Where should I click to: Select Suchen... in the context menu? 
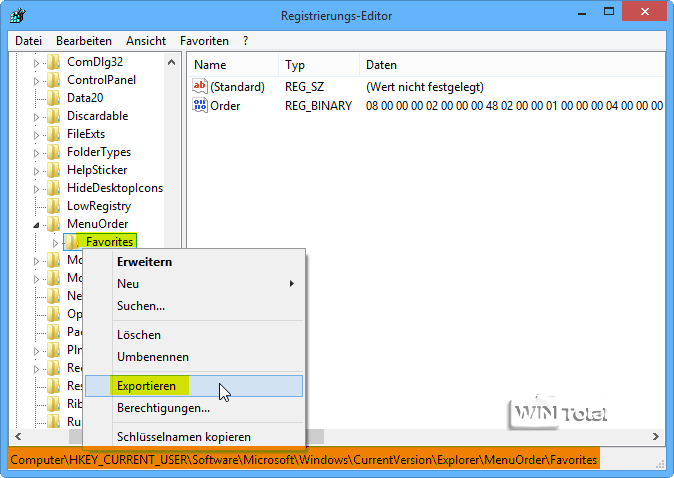click(194, 306)
